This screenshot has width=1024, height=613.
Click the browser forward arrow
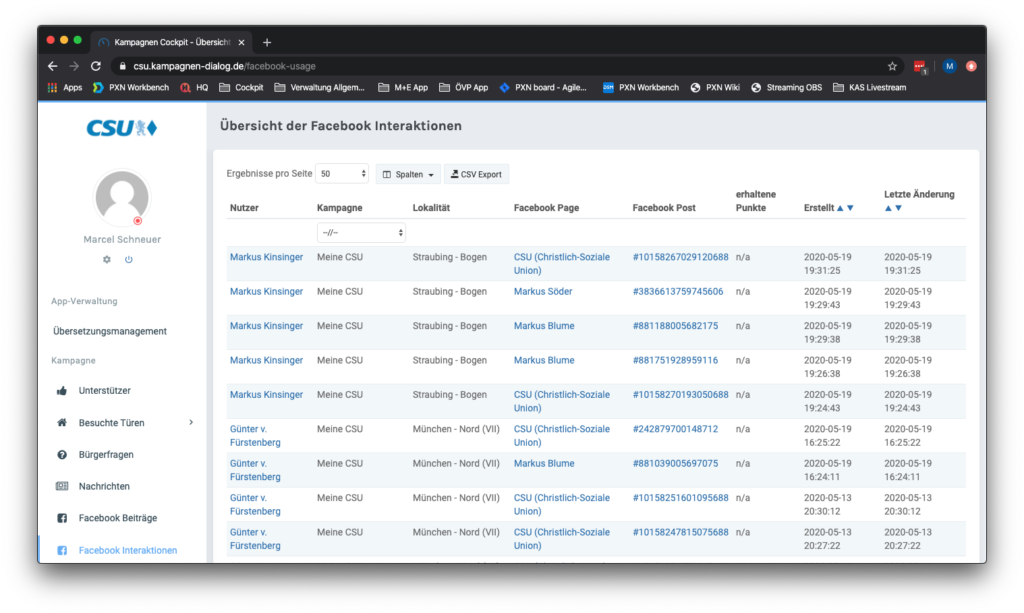point(74,66)
